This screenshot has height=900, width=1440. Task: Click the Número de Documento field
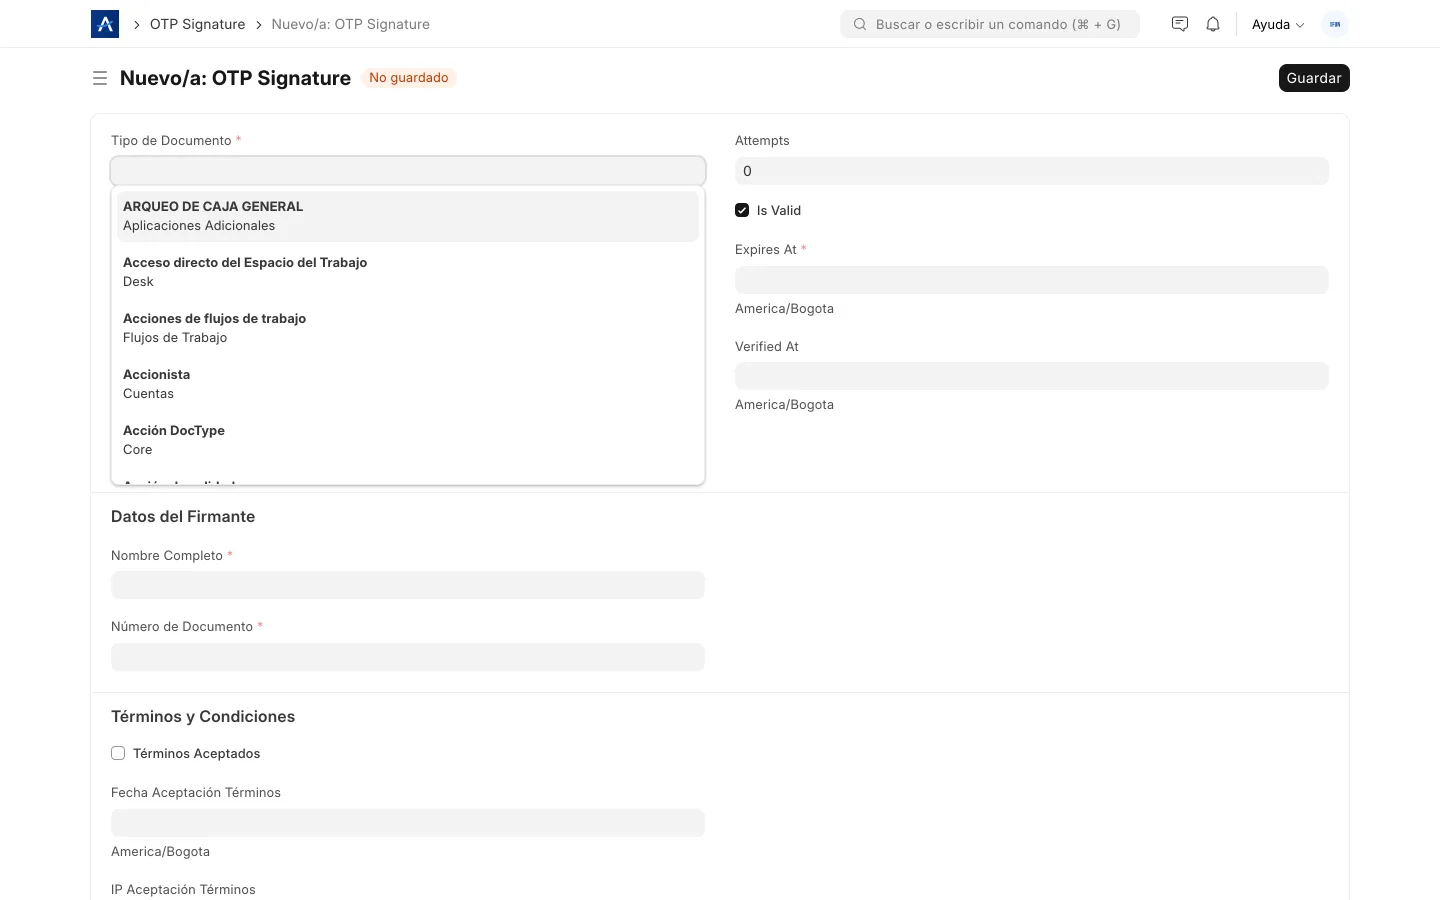point(408,657)
